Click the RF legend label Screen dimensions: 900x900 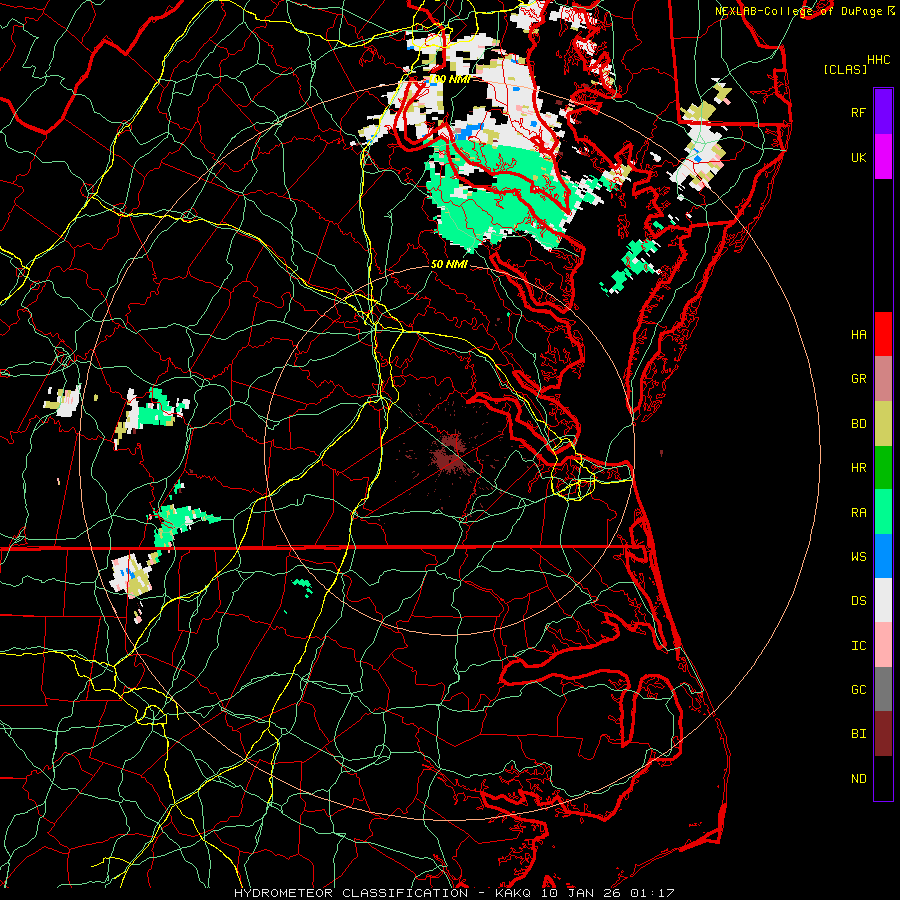[x=858, y=112]
